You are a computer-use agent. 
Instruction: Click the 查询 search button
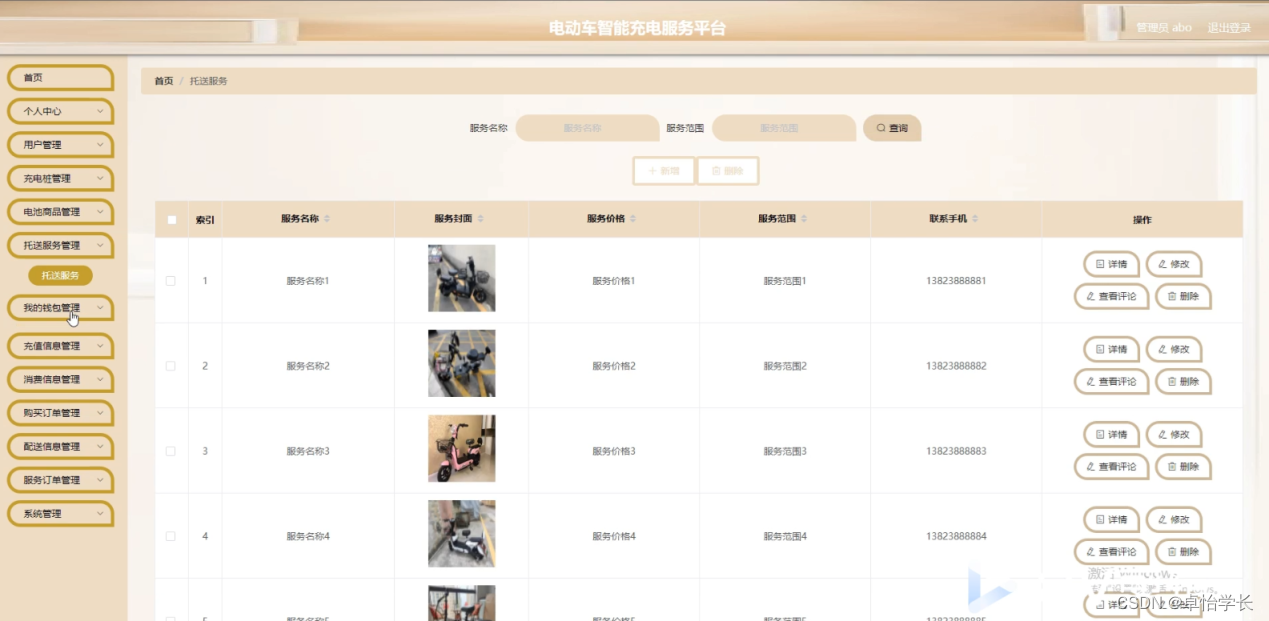coord(892,128)
